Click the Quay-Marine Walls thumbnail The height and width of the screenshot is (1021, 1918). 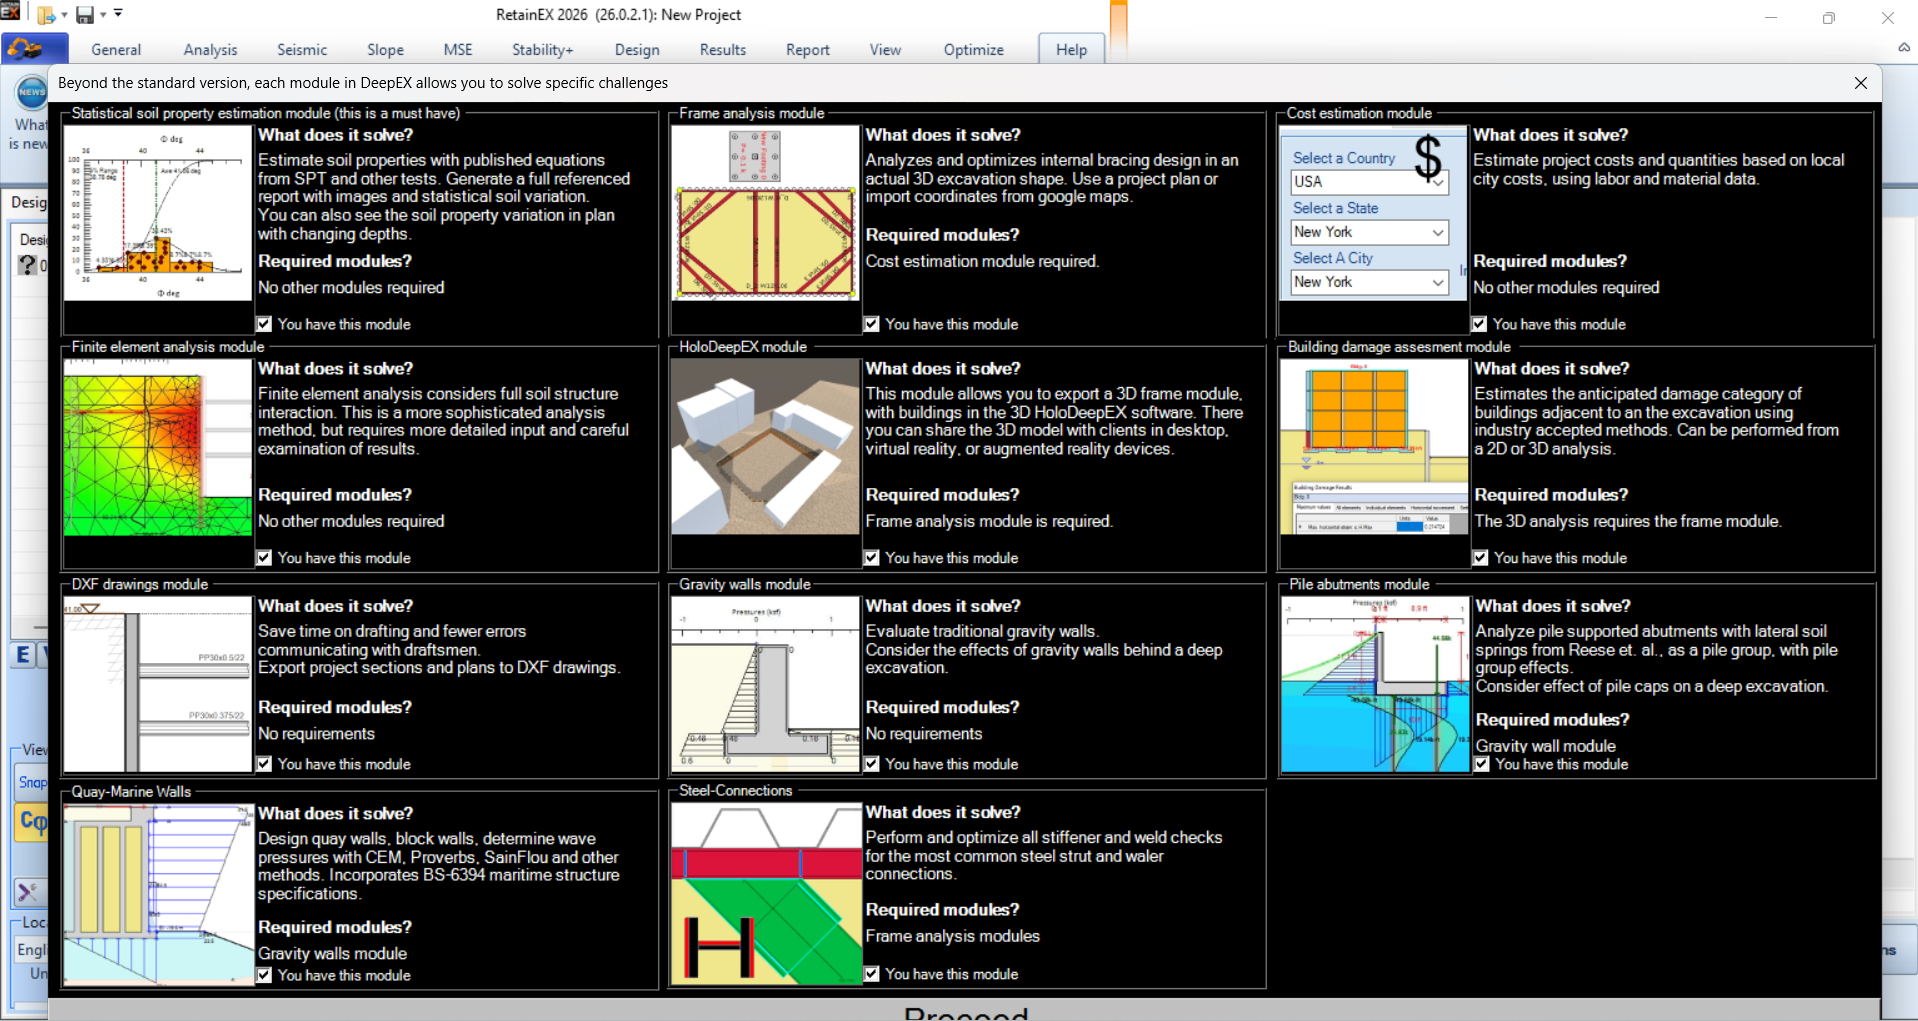[x=158, y=895]
